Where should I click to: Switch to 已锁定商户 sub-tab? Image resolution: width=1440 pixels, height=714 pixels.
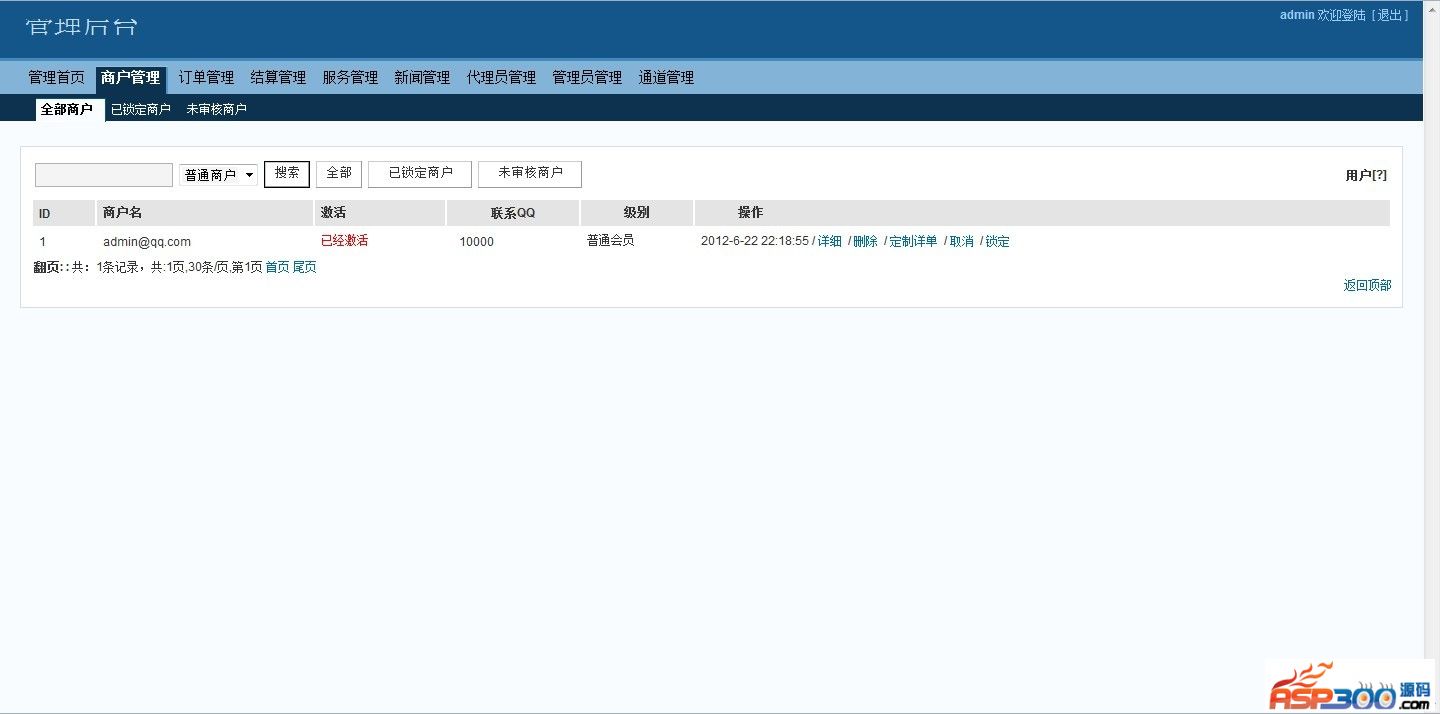pos(141,110)
